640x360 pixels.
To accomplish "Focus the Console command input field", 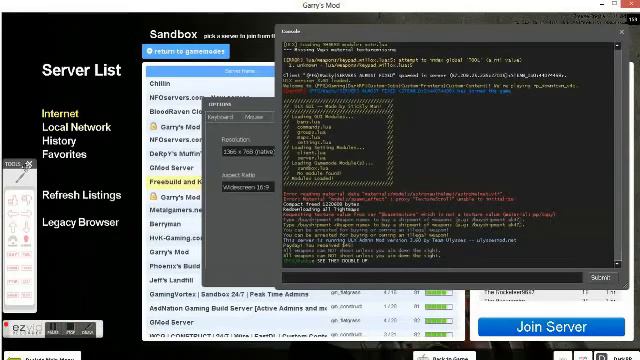I will [x=432, y=278].
